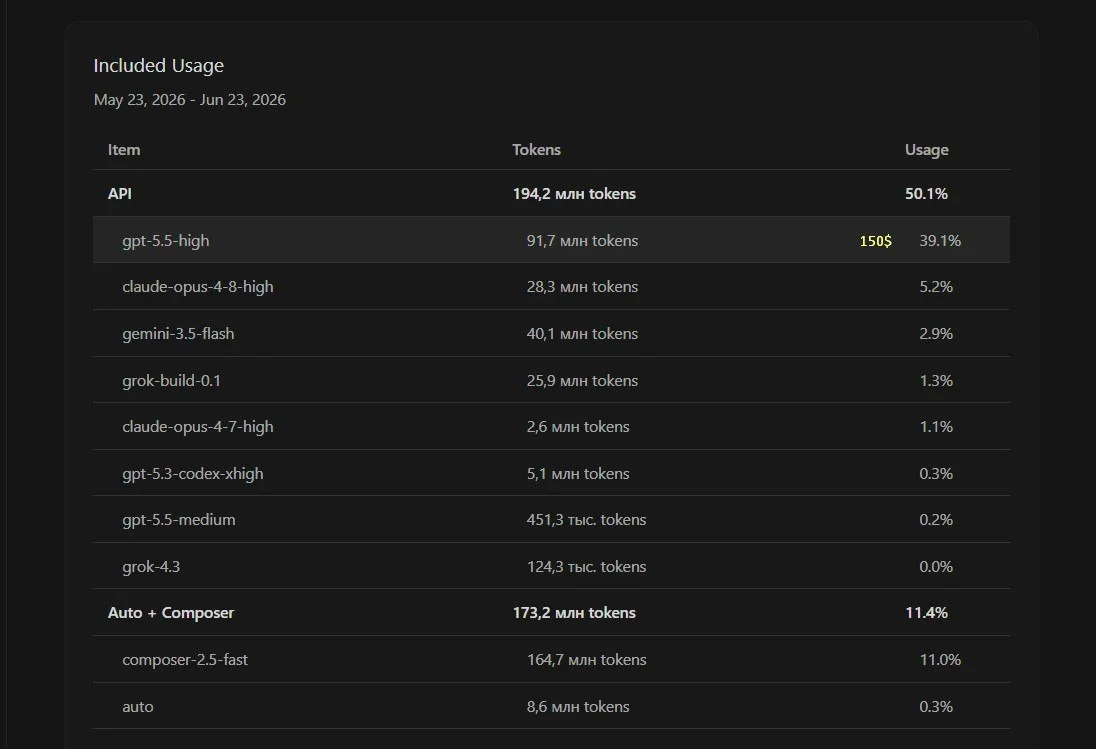The width and height of the screenshot is (1096, 749).
Task: Click the gpt-5.5-high usage 39.1%
Action: pos(940,240)
